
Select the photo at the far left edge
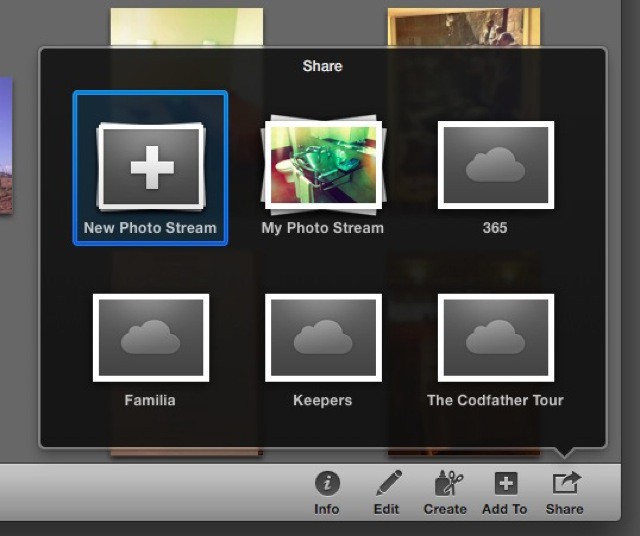tap(5, 146)
